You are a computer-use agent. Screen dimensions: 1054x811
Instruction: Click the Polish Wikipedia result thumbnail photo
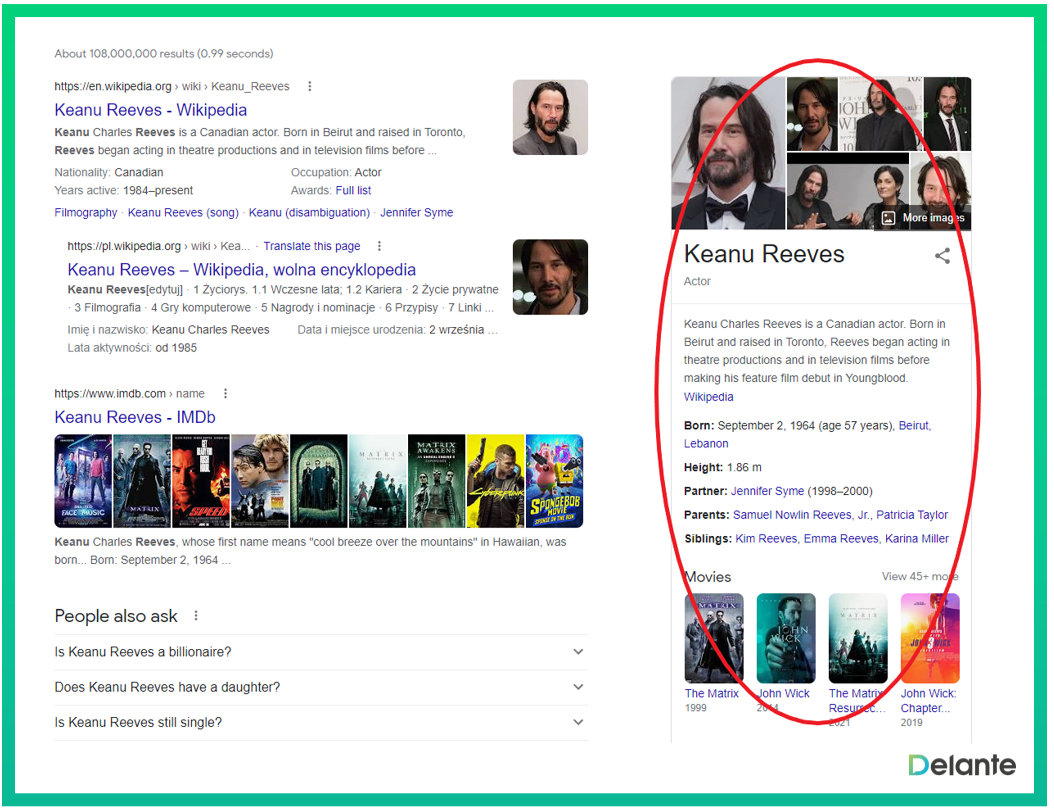tap(550, 277)
